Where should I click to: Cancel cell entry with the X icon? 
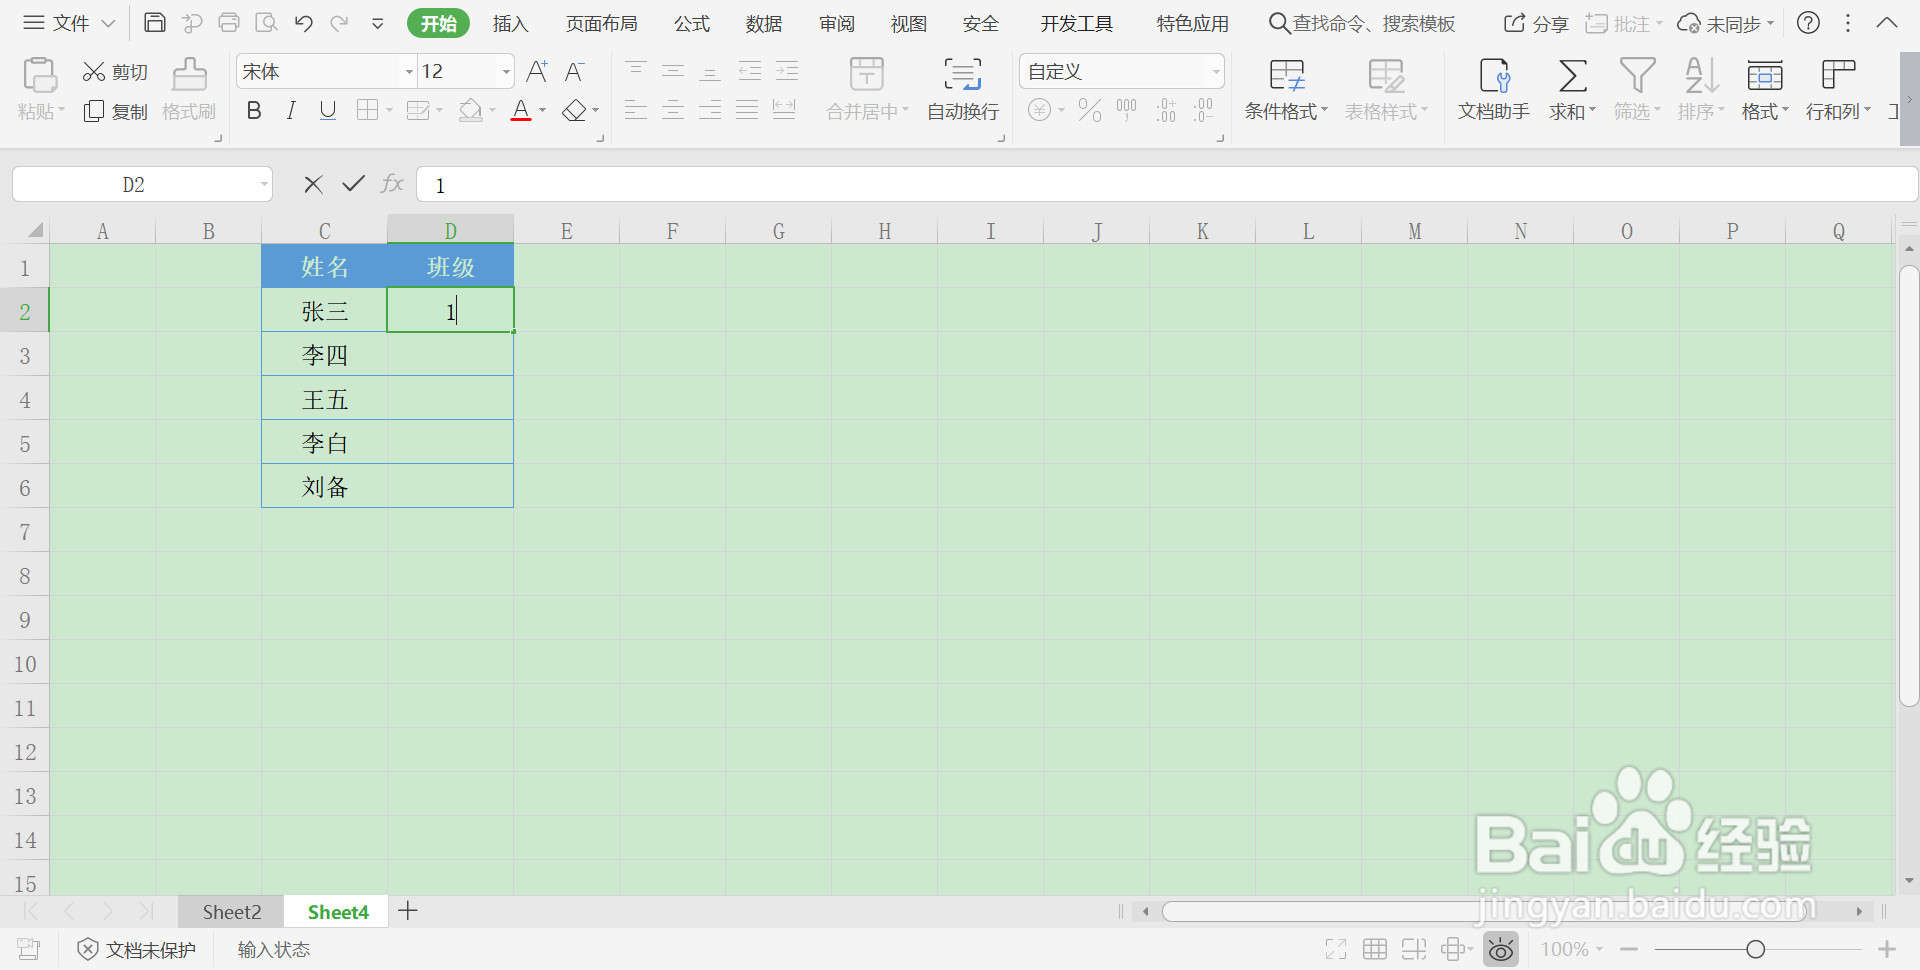point(313,184)
